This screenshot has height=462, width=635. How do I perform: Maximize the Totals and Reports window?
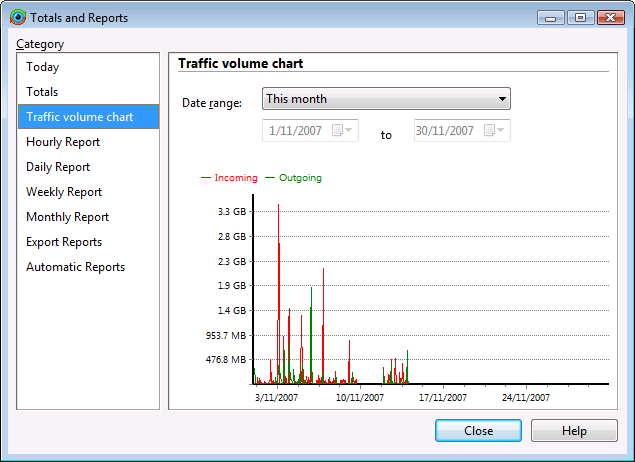[580, 18]
